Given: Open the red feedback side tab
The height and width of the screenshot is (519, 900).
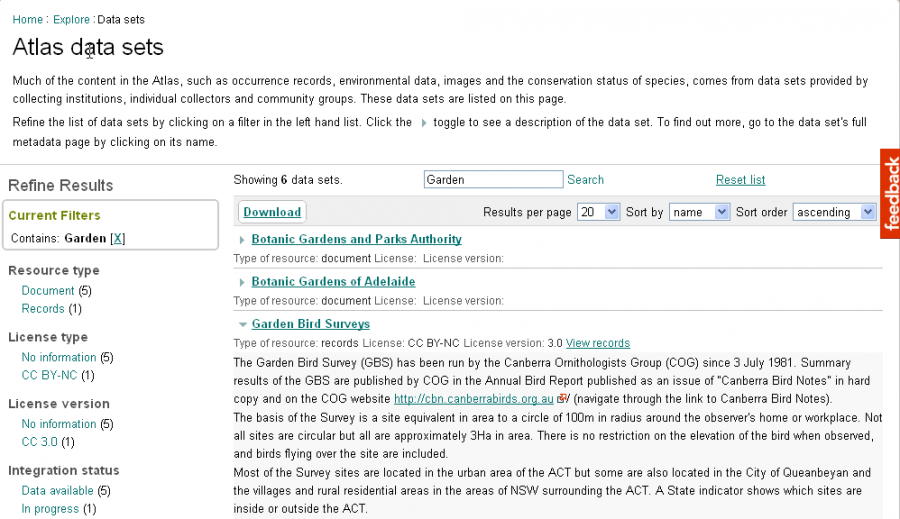Looking at the screenshot, I should (890, 194).
